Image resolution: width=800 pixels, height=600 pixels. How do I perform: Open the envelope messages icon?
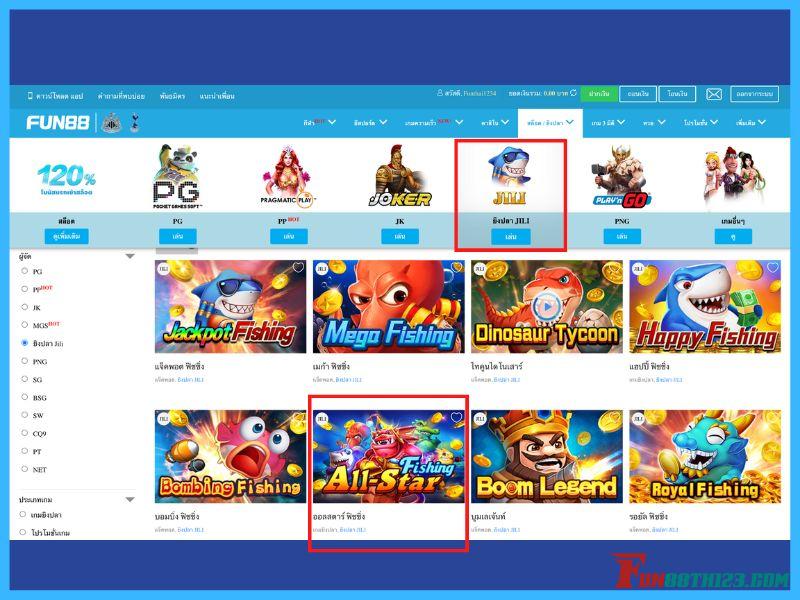[714, 94]
